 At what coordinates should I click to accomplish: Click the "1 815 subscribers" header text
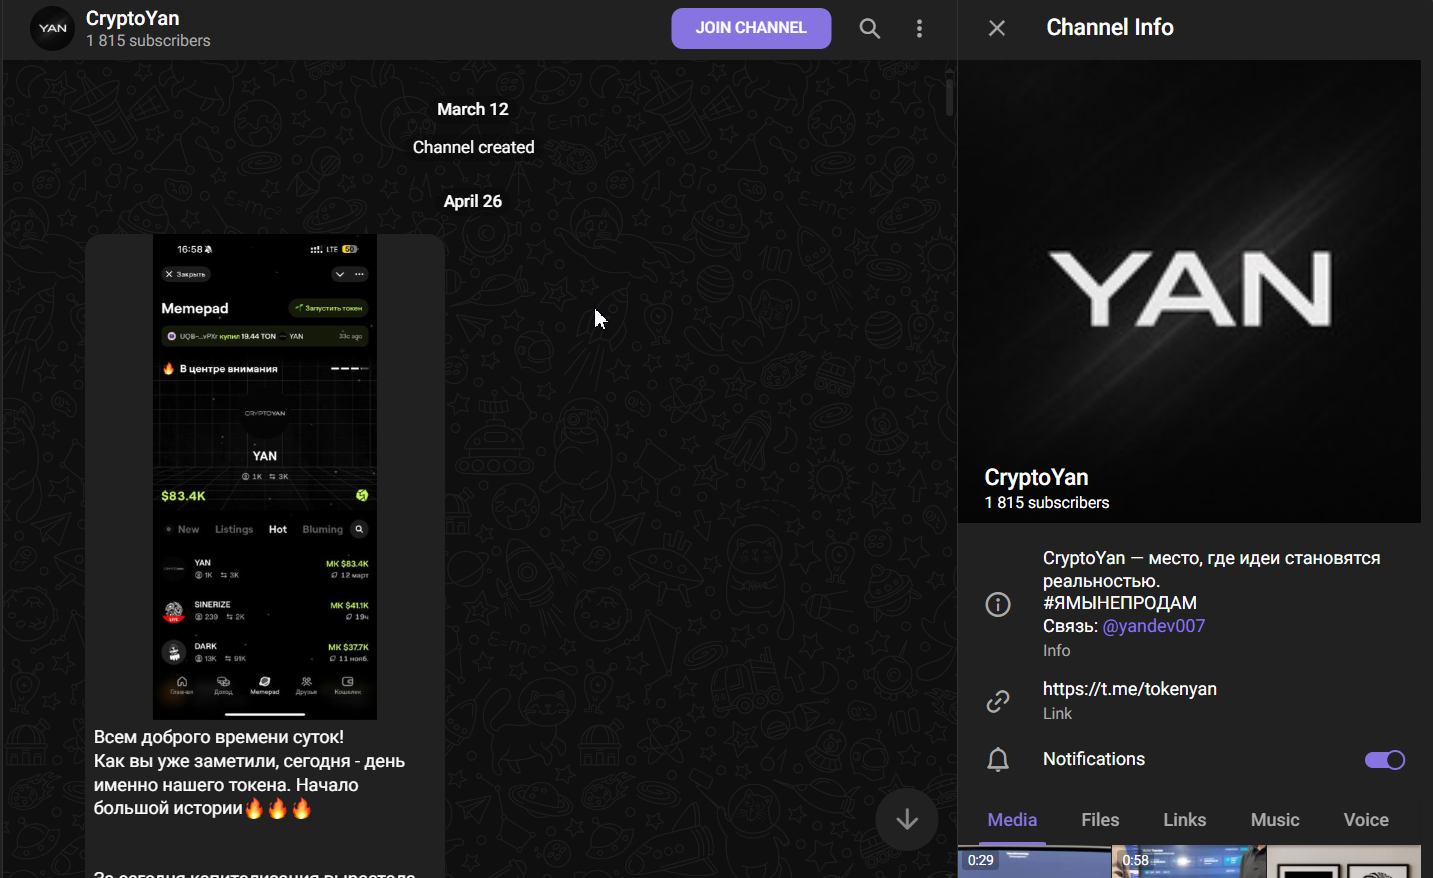tap(148, 41)
